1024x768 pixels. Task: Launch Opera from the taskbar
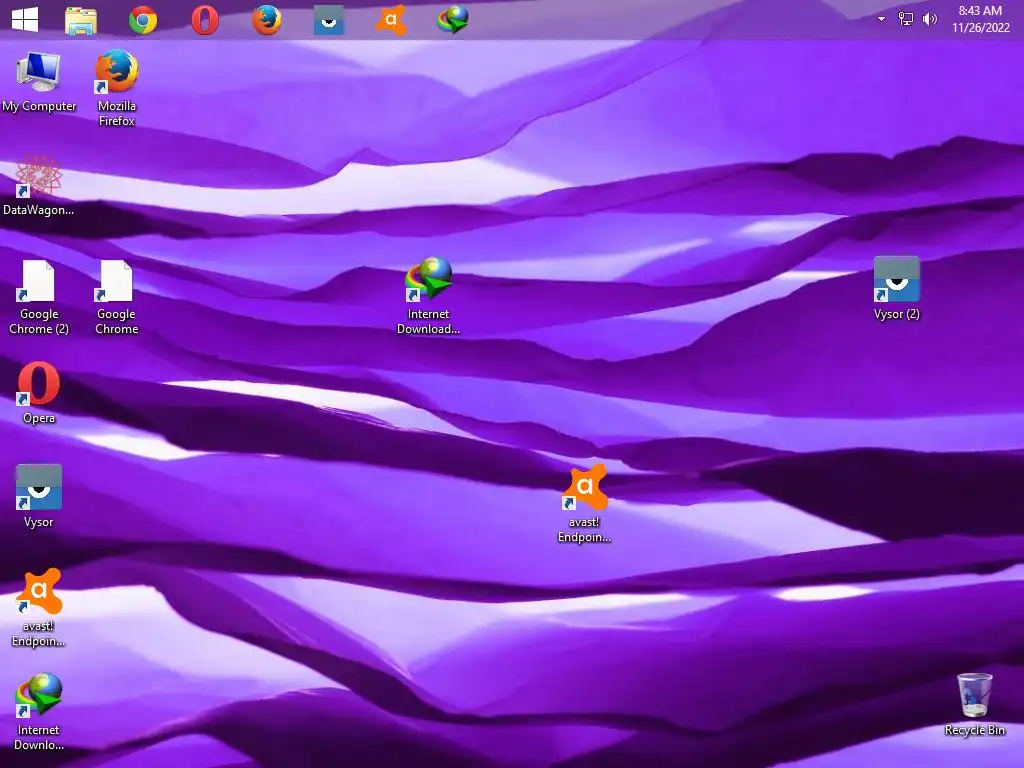(x=205, y=20)
